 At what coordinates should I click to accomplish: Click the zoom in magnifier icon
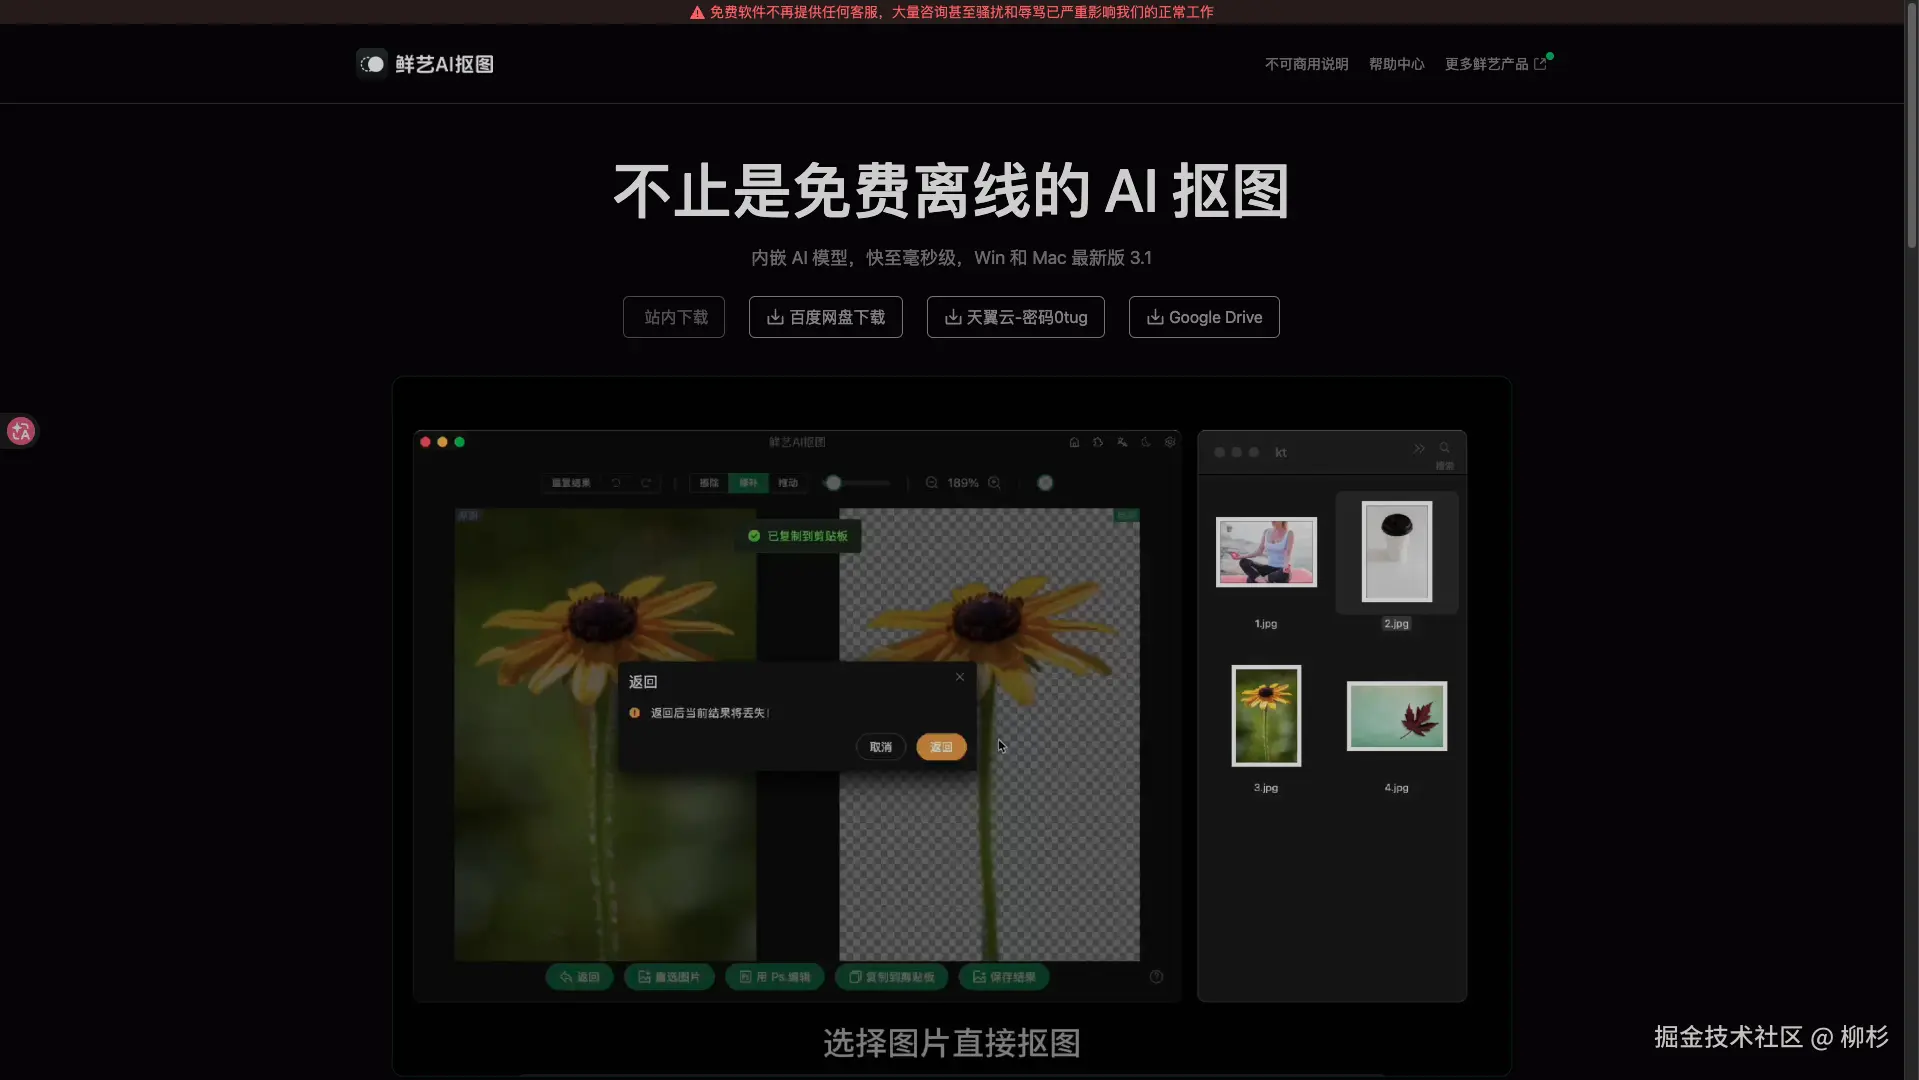(x=995, y=483)
